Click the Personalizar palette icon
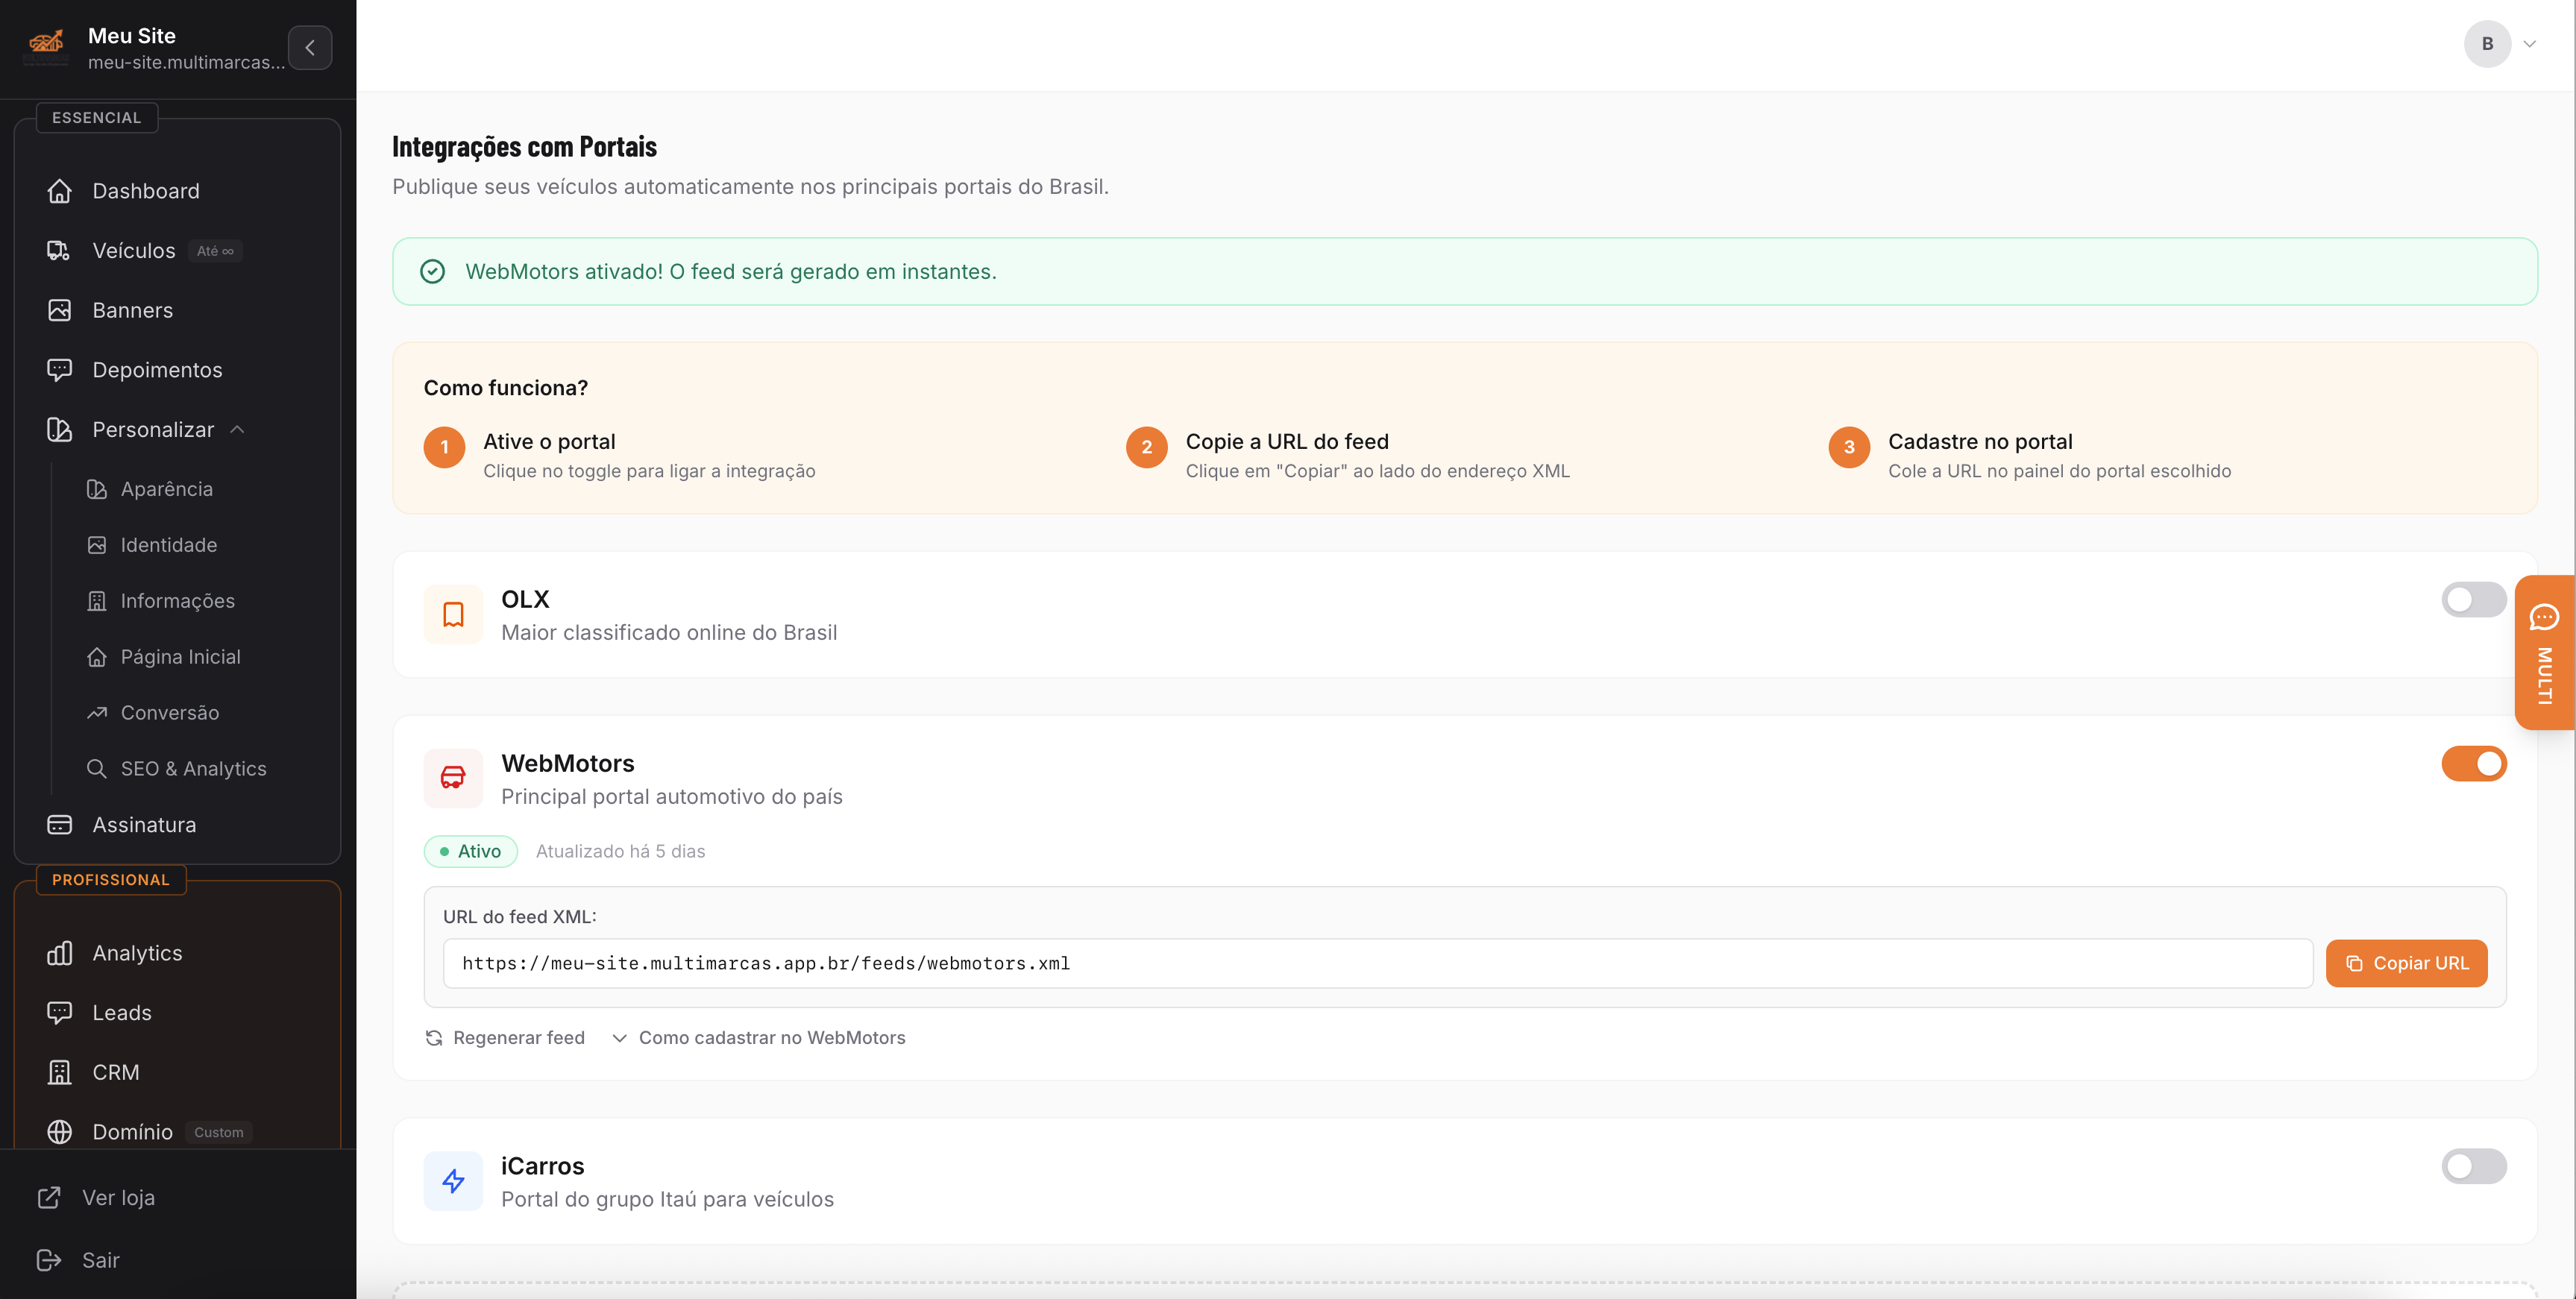The image size is (2576, 1299). coord(59,429)
